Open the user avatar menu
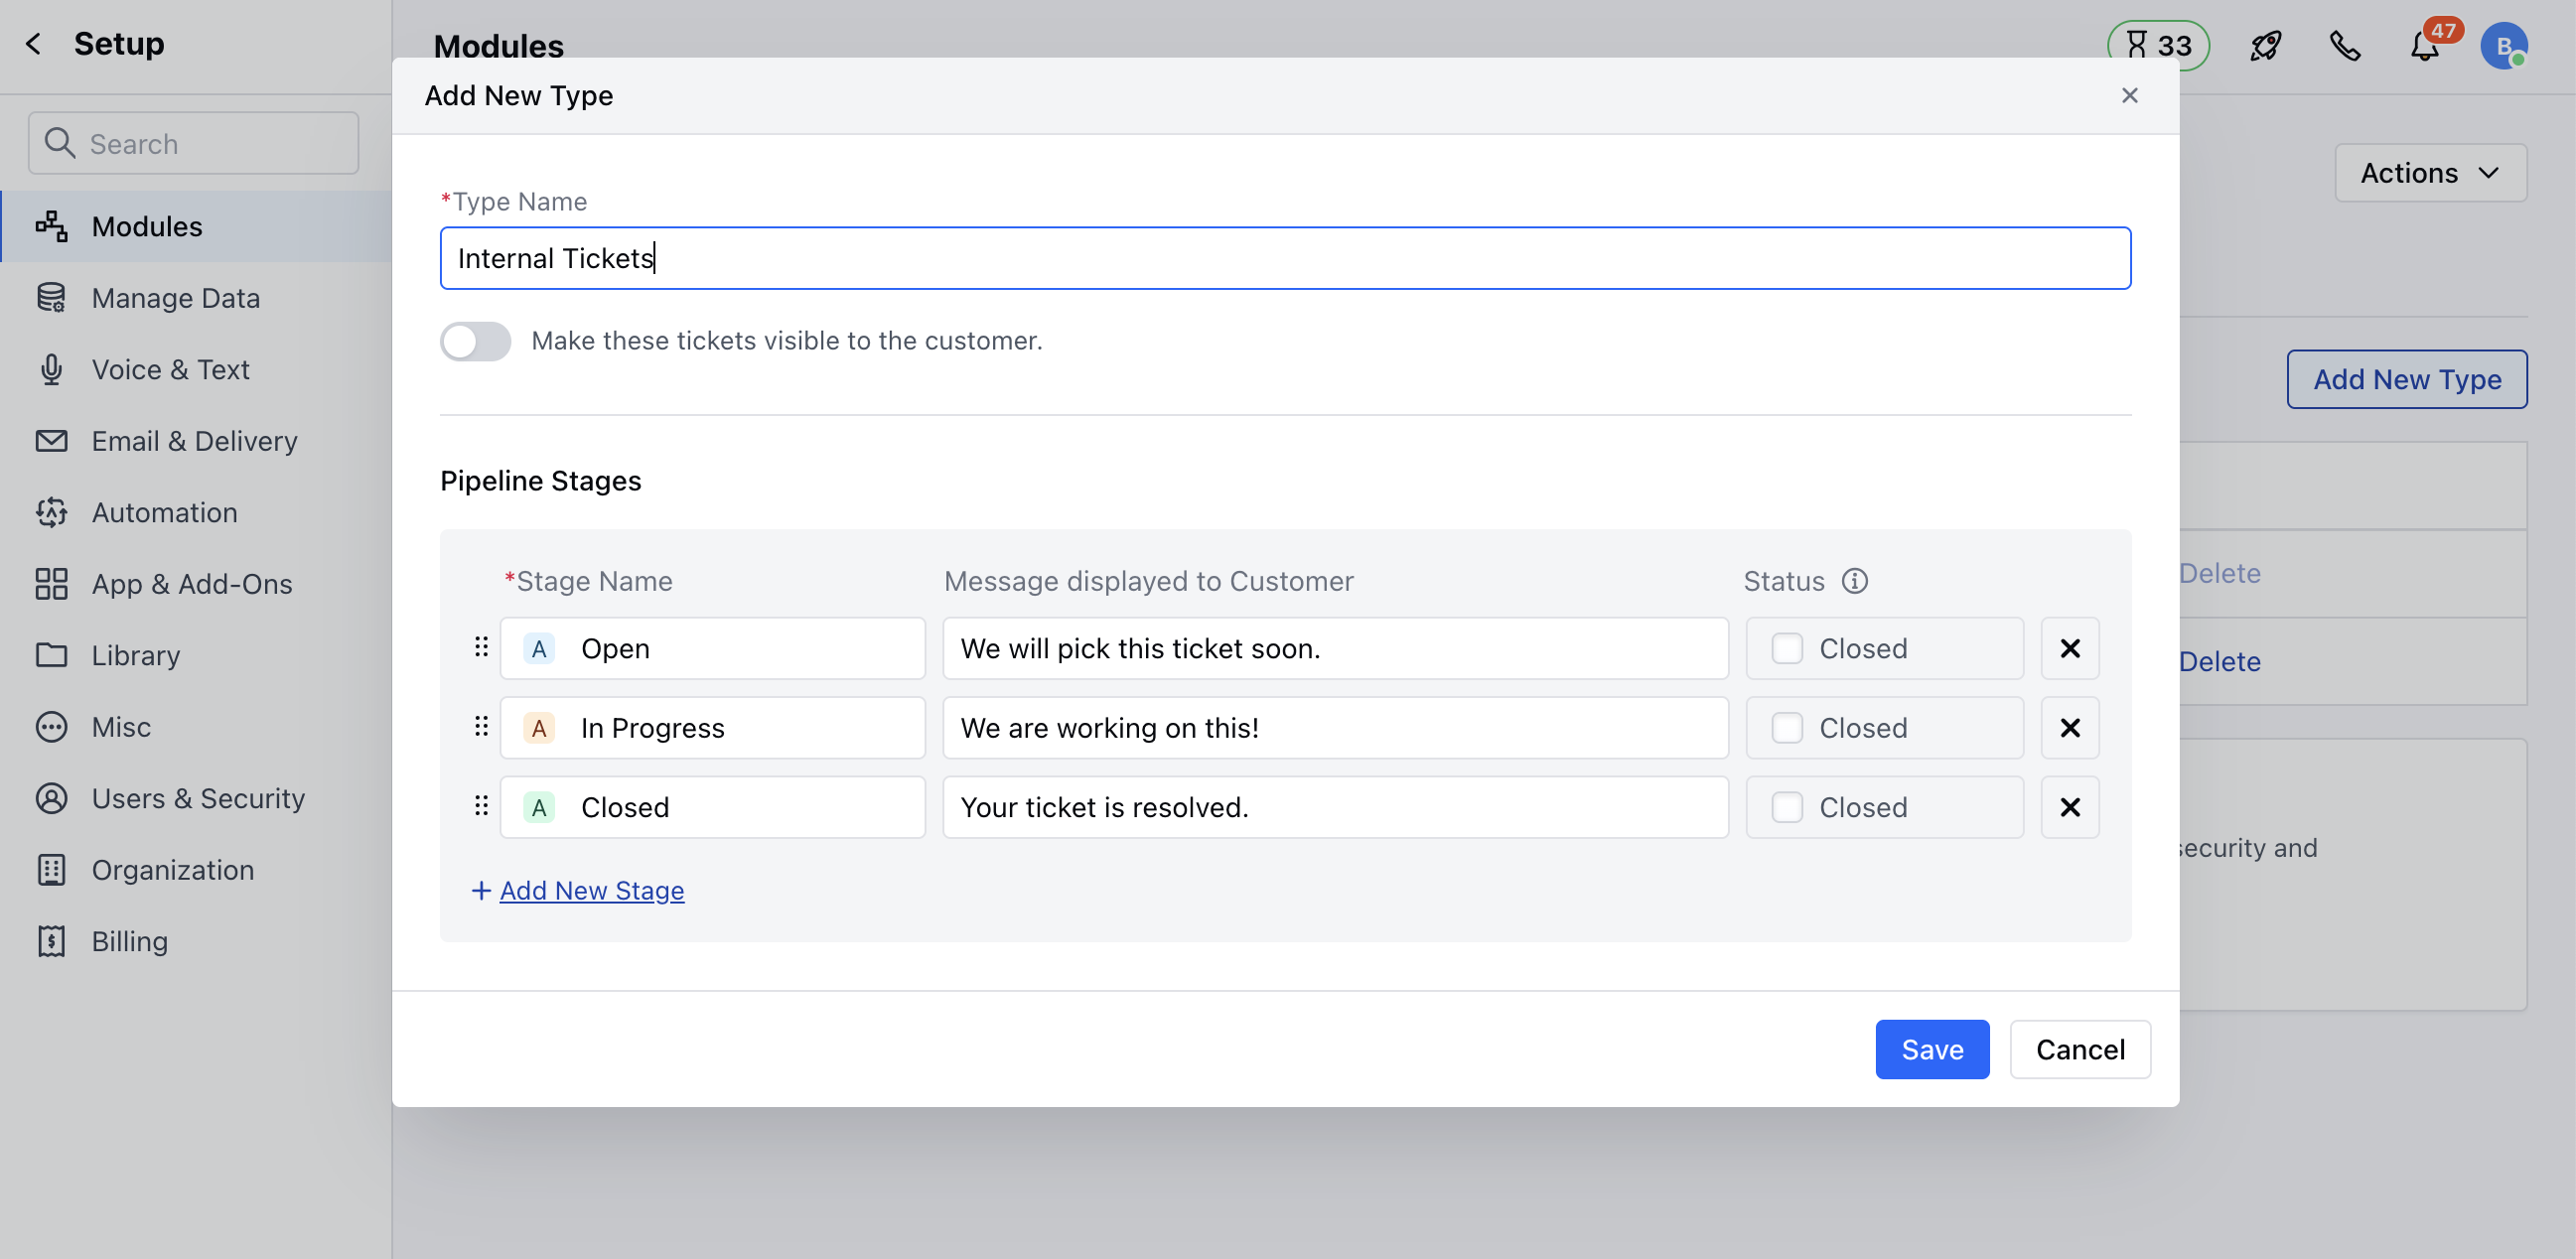This screenshot has height=1259, width=2576. [2503, 46]
